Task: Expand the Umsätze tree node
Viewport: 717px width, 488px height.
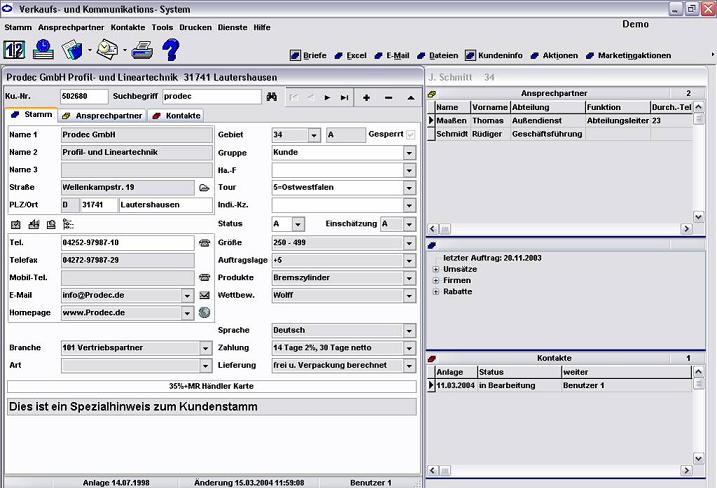Action: (x=435, y=268)
